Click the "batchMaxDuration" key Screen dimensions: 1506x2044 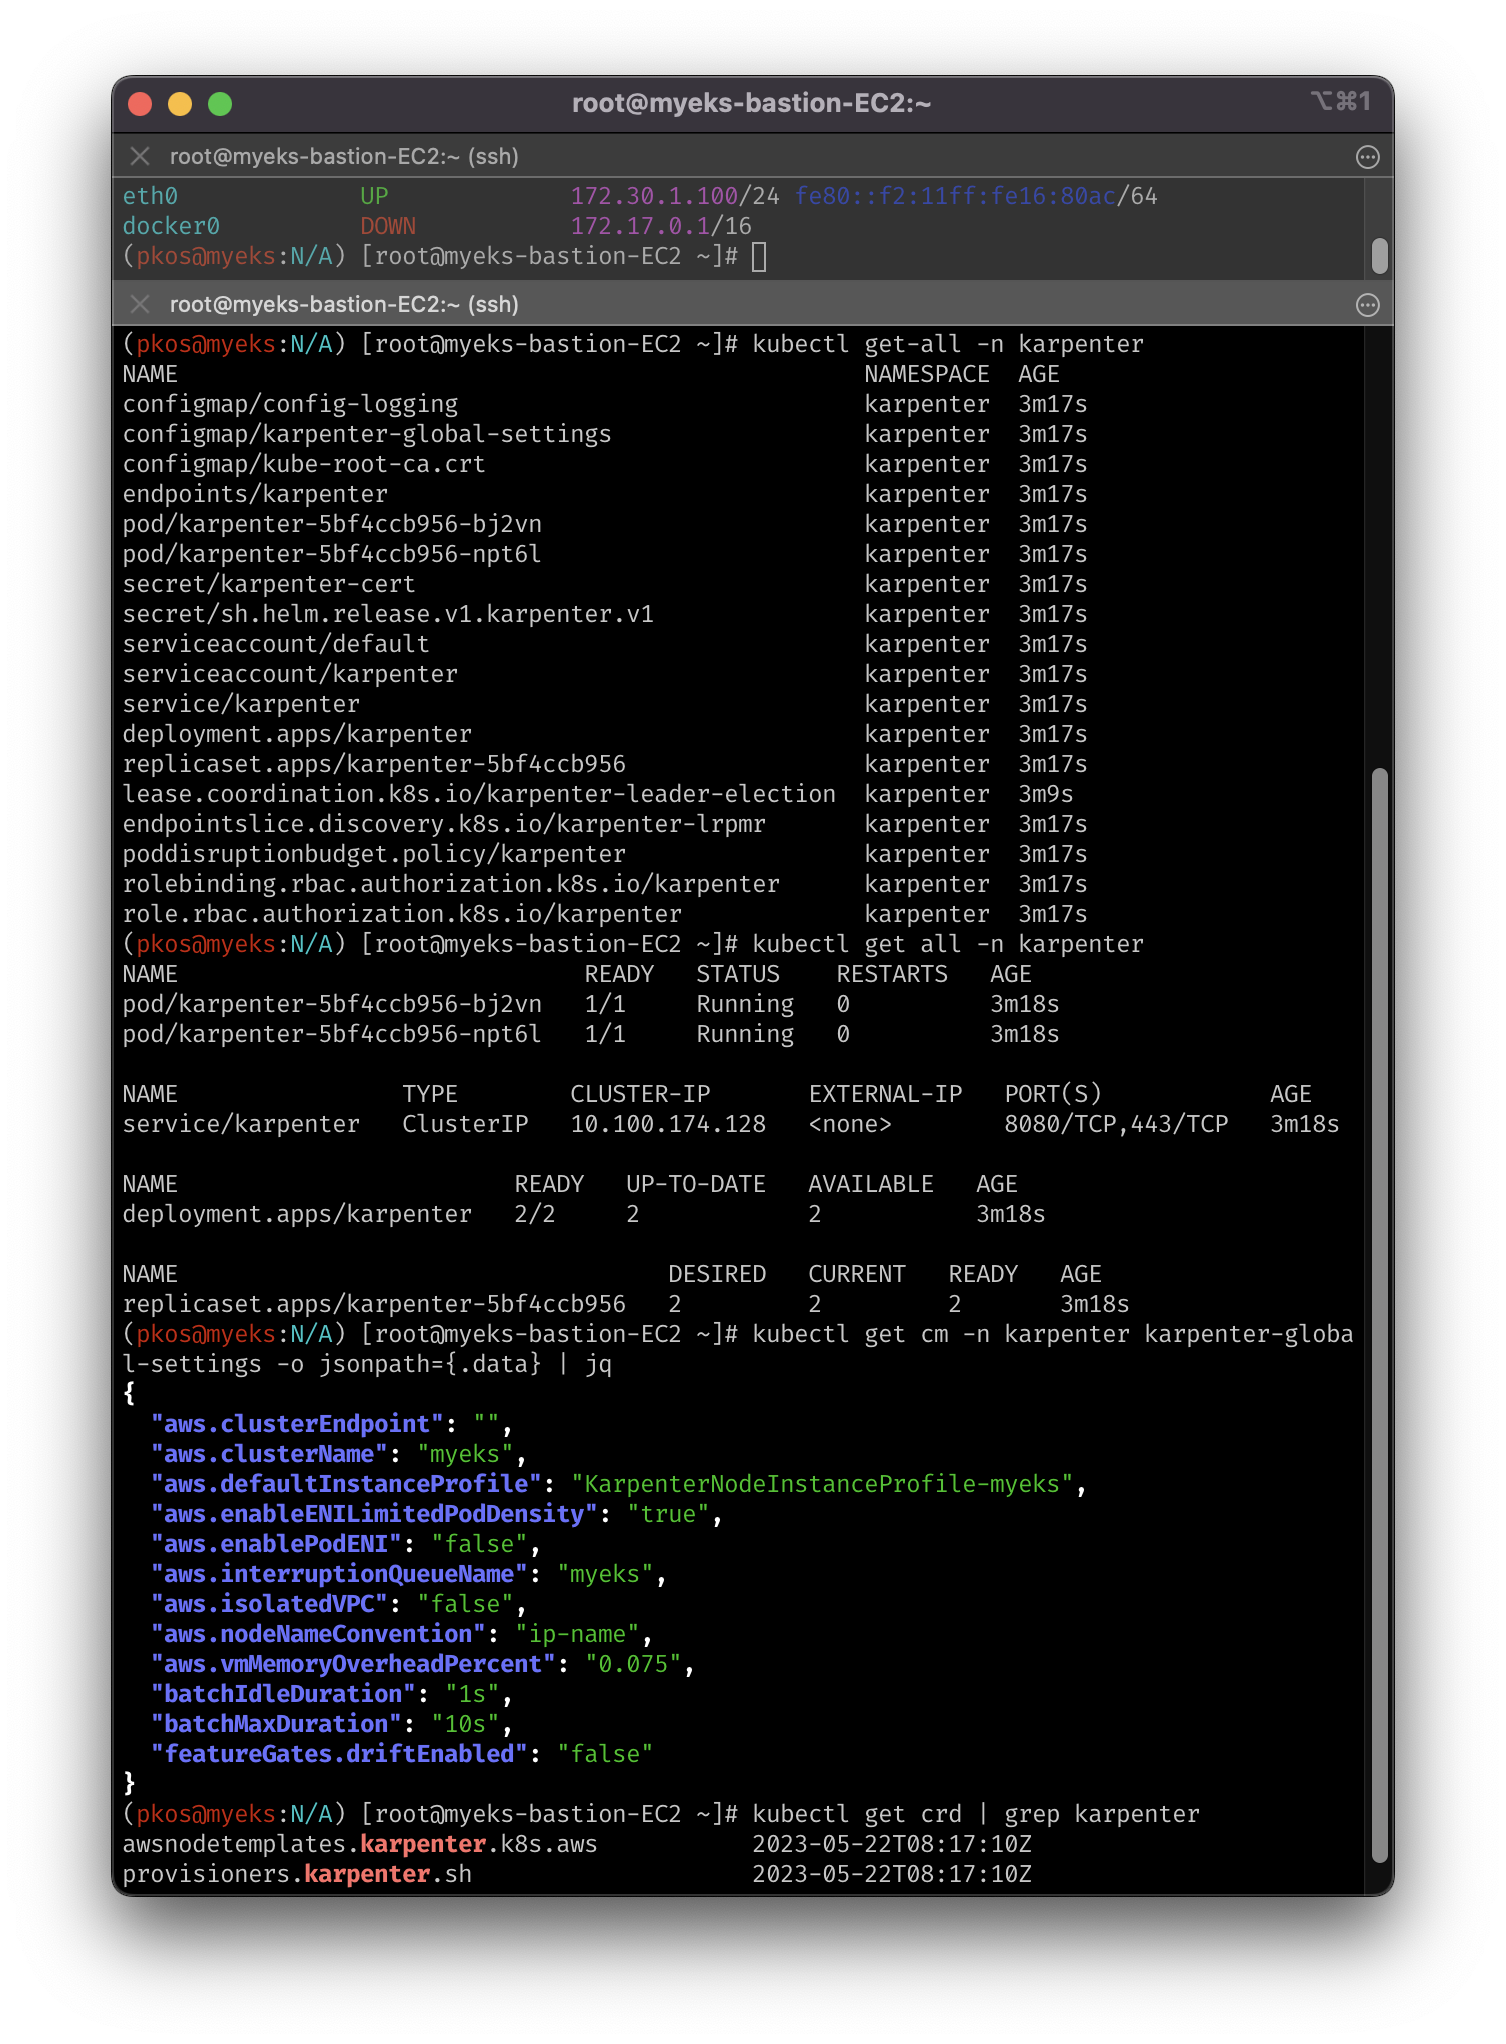[x=276, y=1724]
